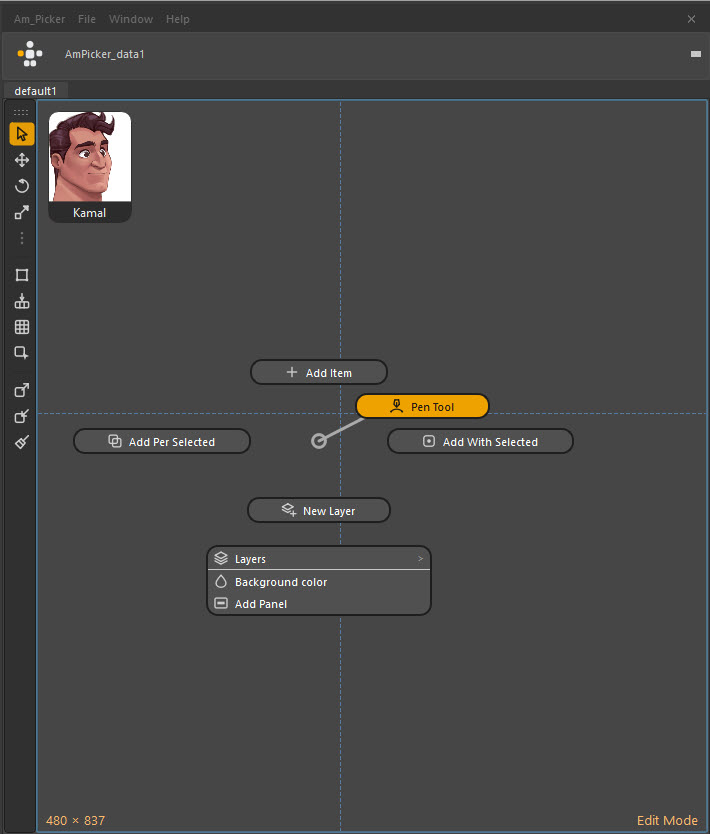Screen dimensions: 710x834
Task: Choose Add Item from the marking menu
Action: [x=319, y=372]
